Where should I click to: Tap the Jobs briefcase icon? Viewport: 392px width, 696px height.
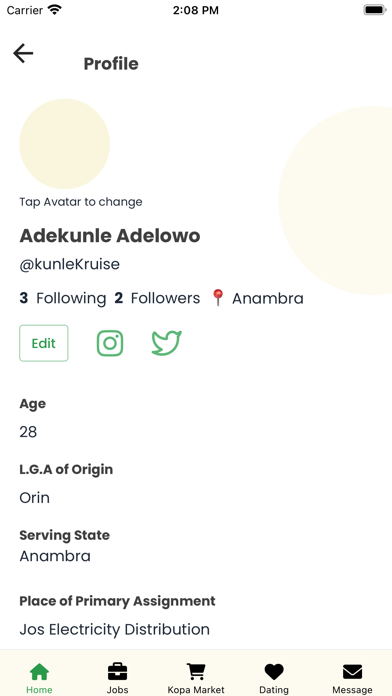point(118,672)
